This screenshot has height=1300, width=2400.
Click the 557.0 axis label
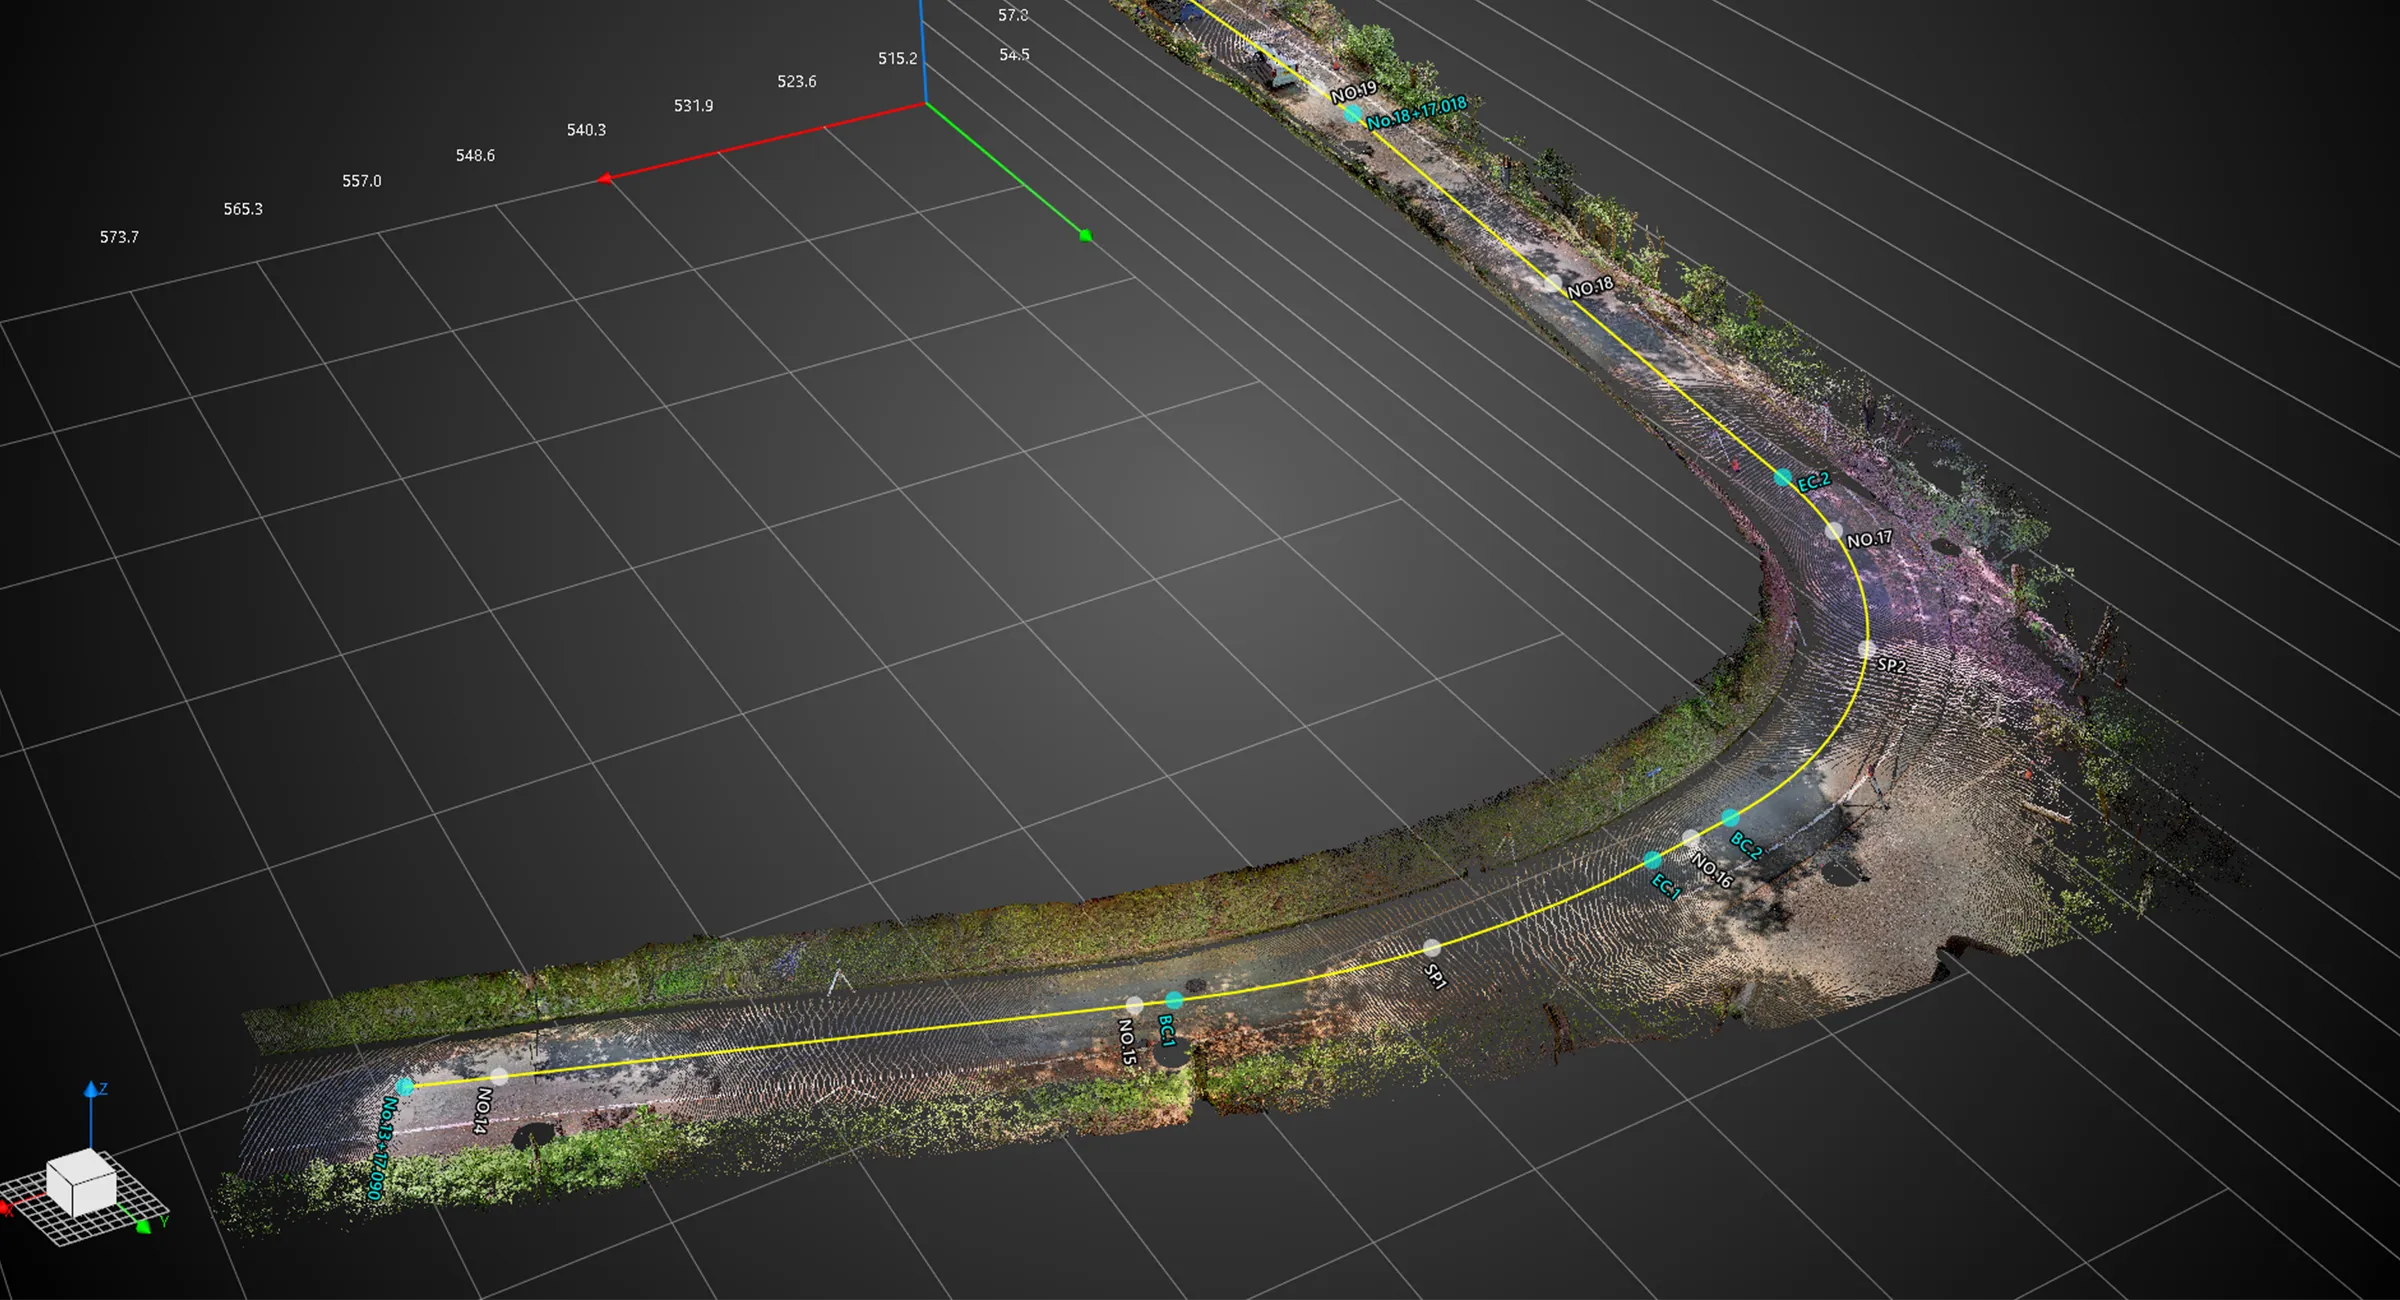pos(362,181)
